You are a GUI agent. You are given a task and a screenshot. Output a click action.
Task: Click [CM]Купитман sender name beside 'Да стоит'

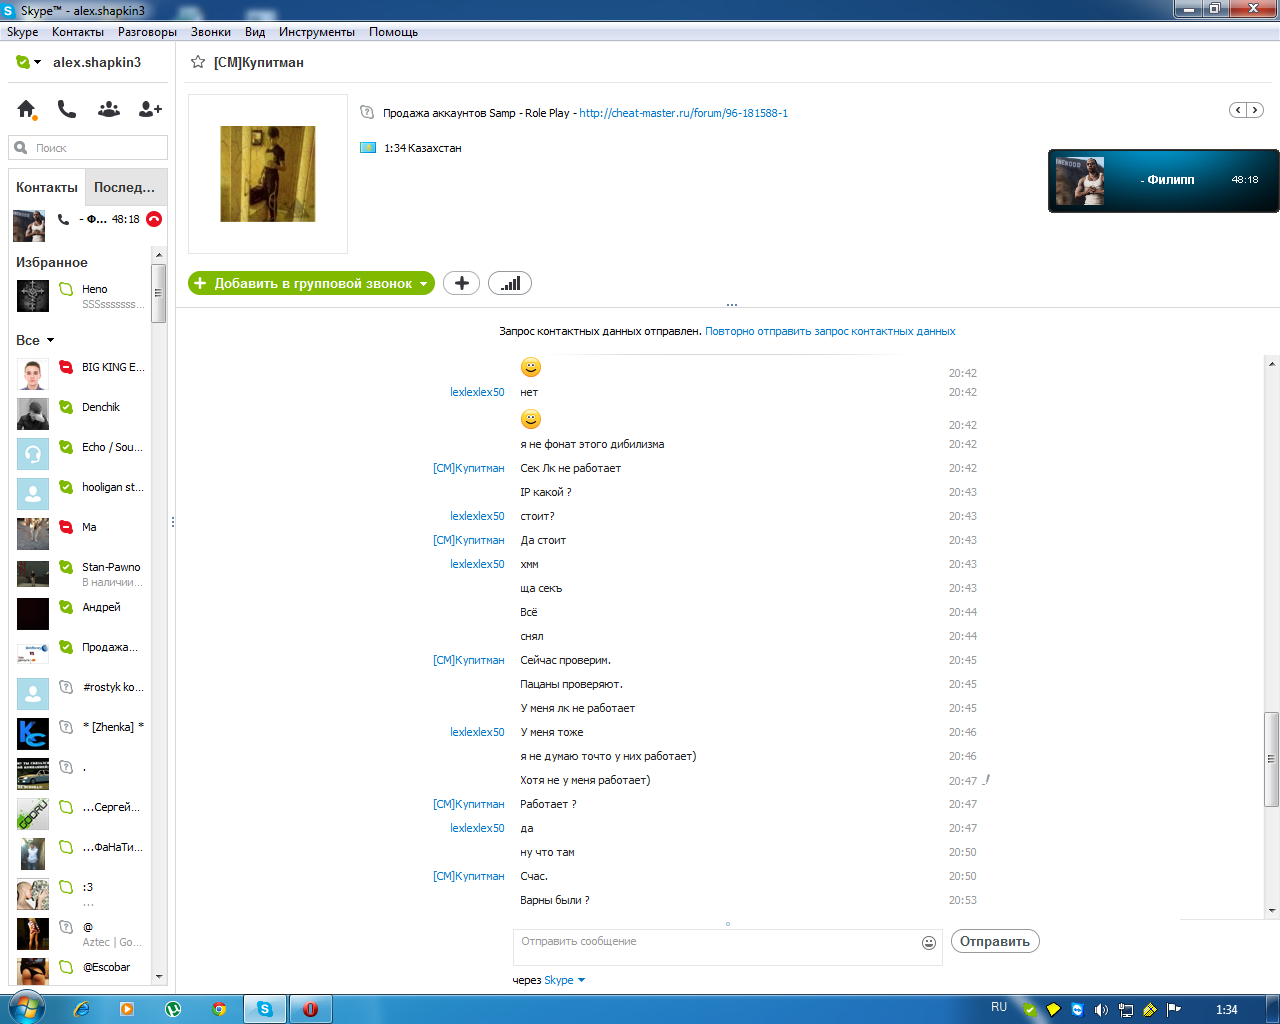point(469,540)
